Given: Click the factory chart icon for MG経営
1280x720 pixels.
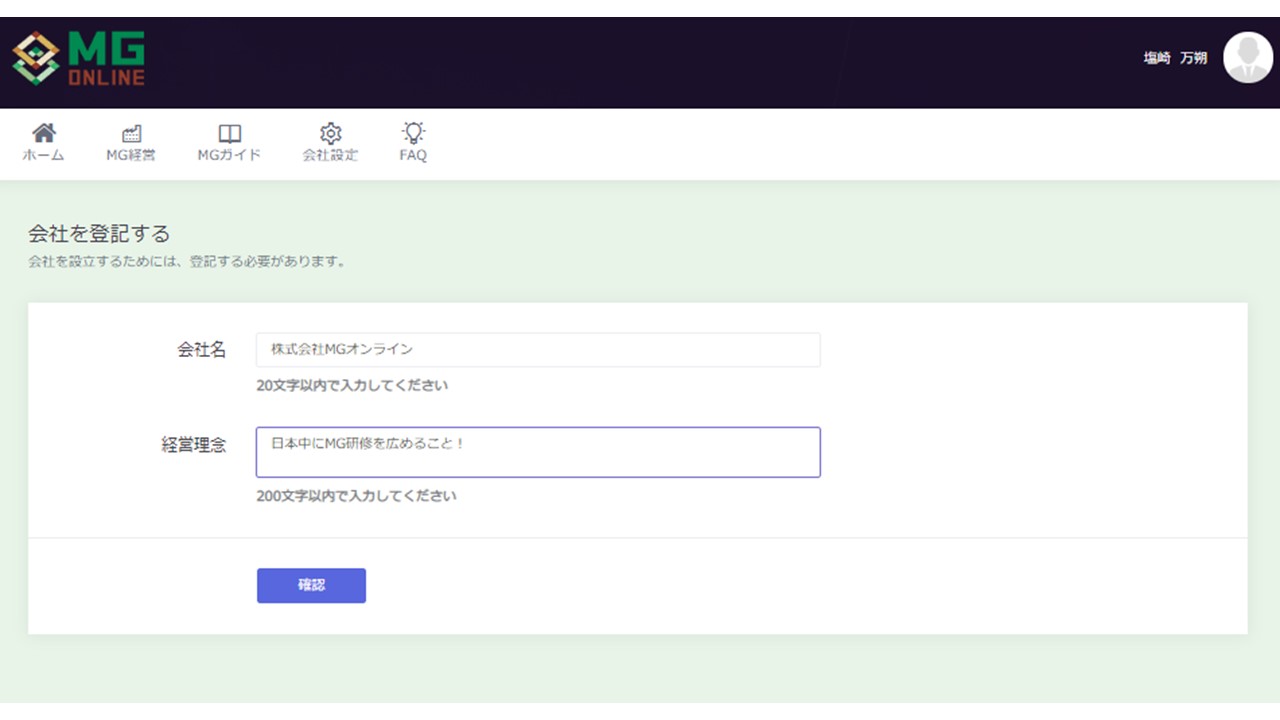Looking at the screenshot, I should pyautogui.click(x=131, y=133).
